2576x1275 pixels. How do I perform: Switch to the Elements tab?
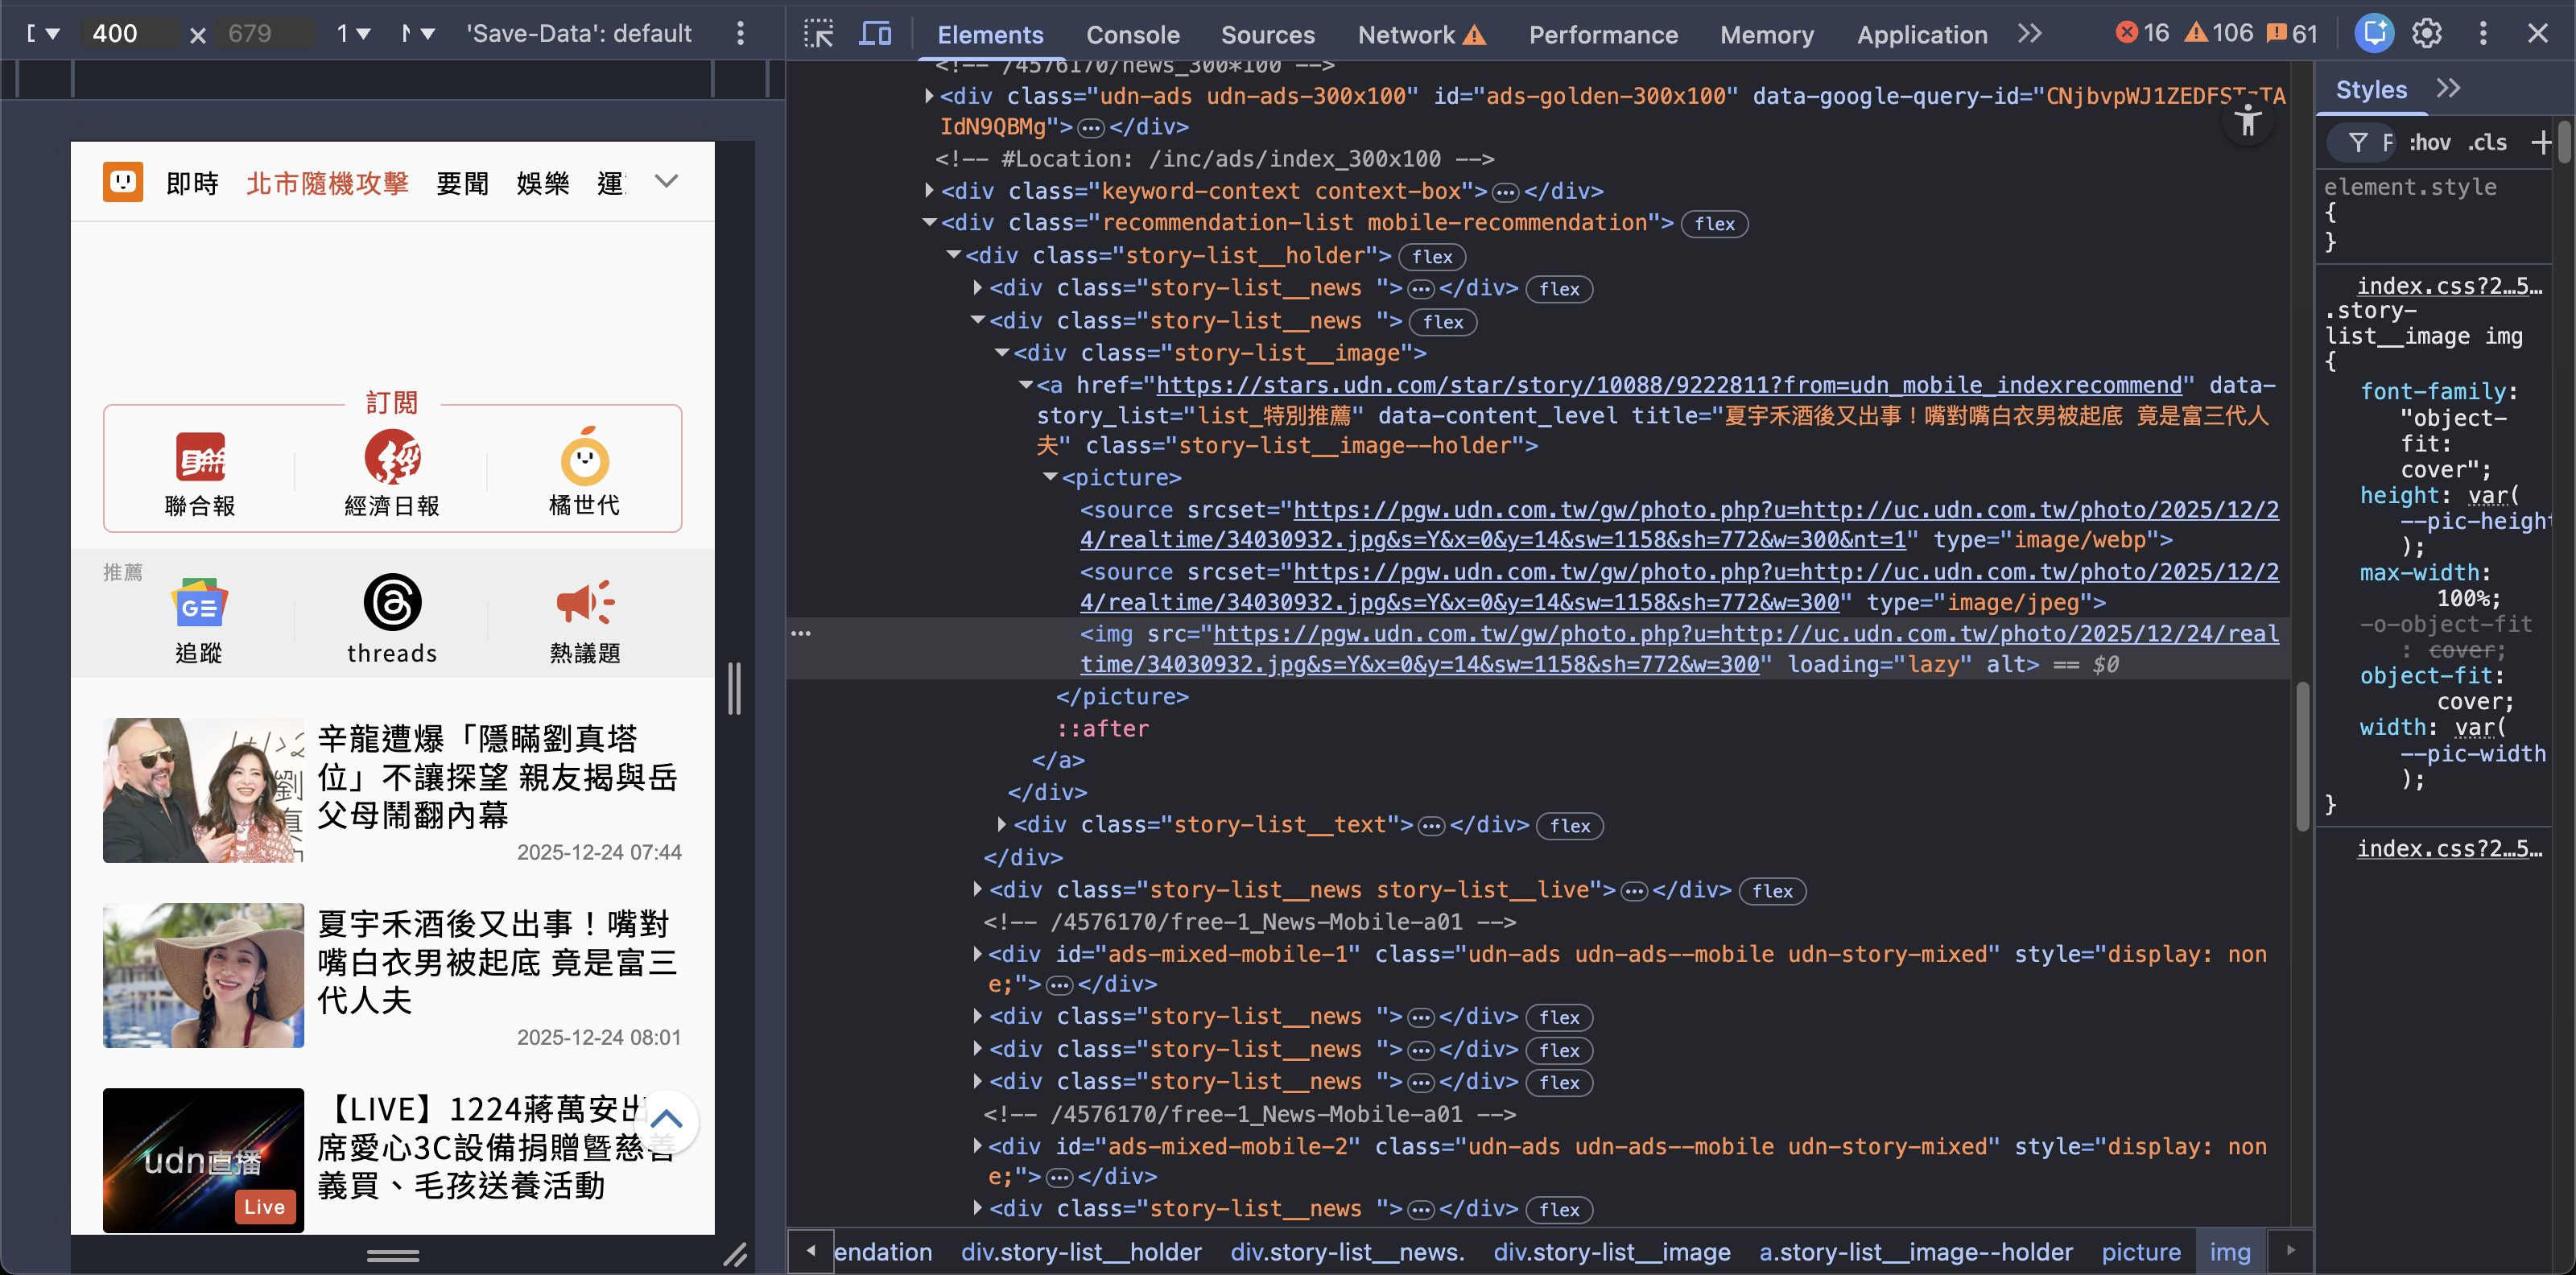click(990, 35)
